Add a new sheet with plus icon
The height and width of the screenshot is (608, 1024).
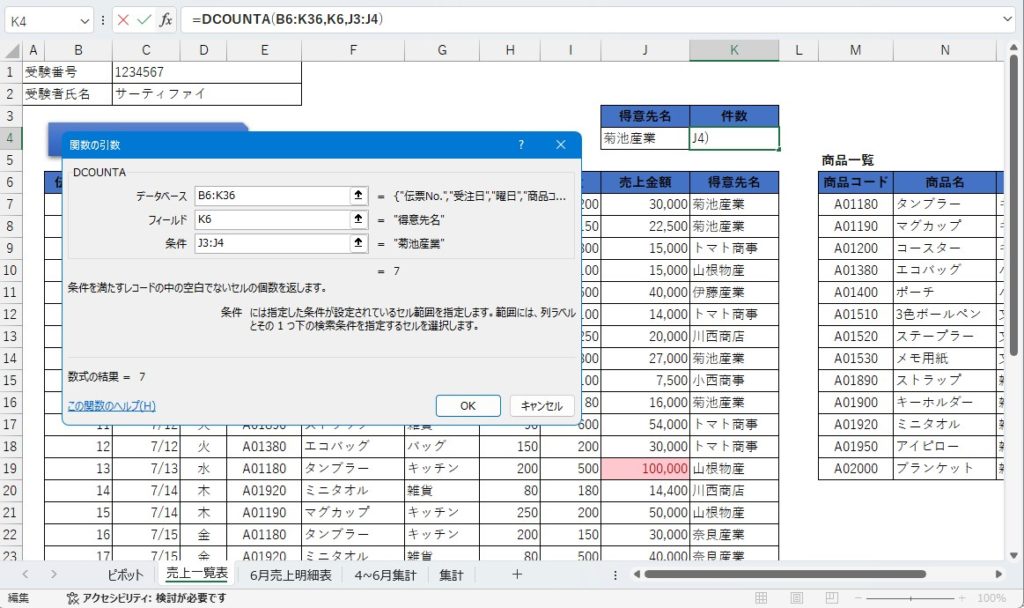516,574
